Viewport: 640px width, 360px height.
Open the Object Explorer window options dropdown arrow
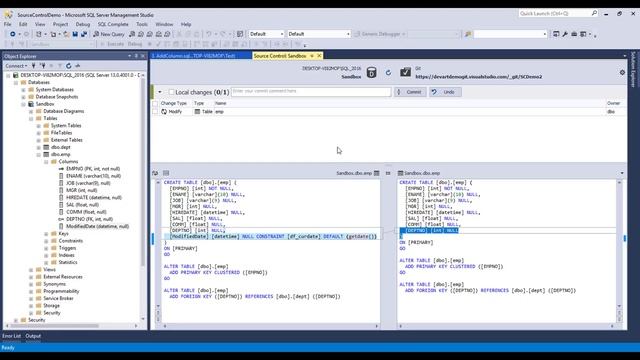tap(129, 56)
